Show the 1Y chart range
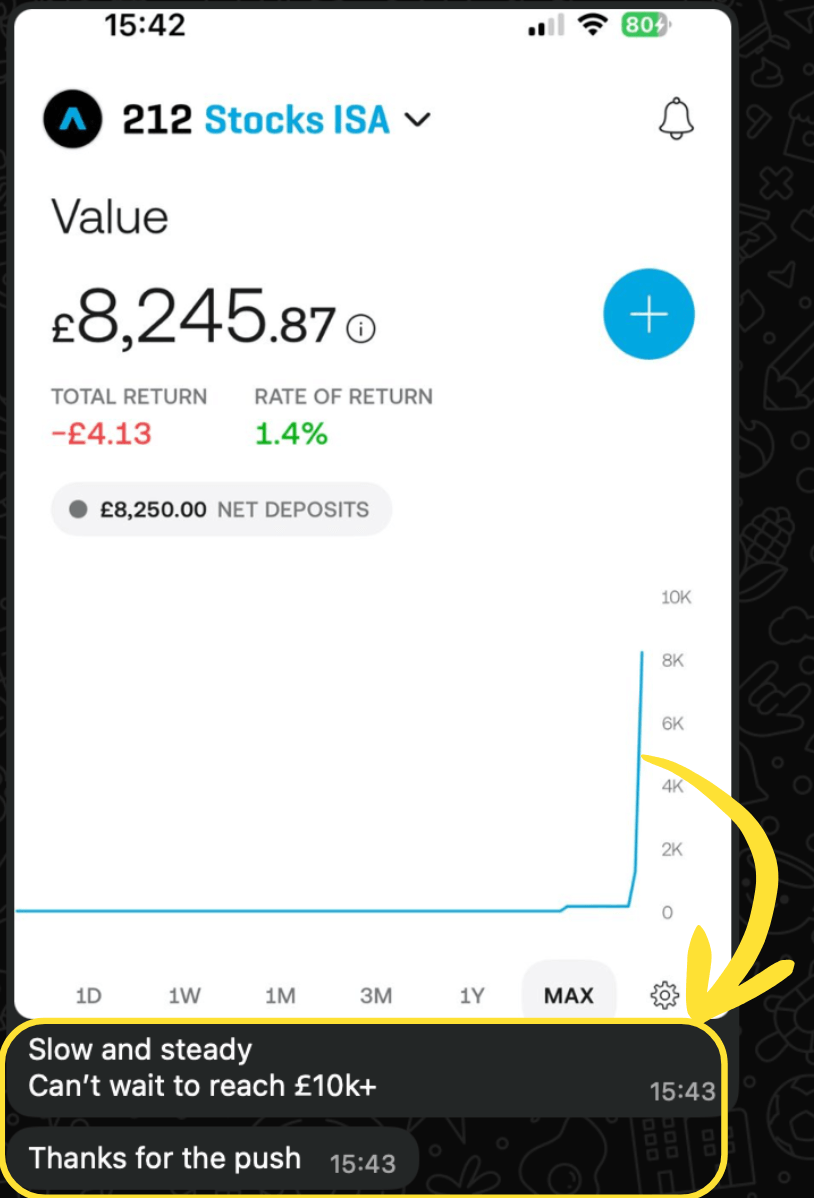814x1198 pixels. pos(472,996)
